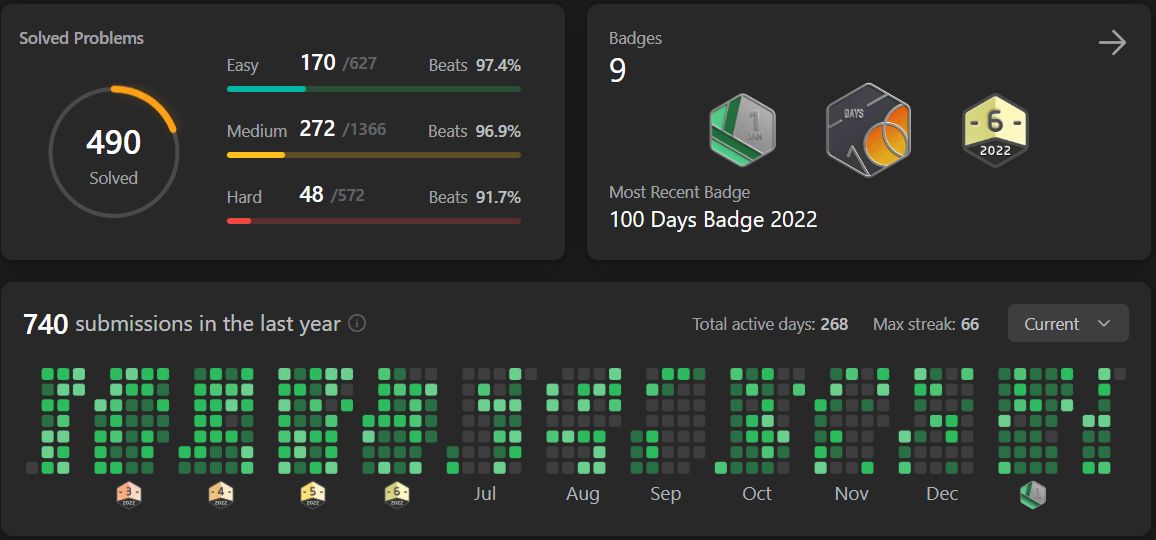
Task: Click the Medium difficulty label
Action: (257, 131)
